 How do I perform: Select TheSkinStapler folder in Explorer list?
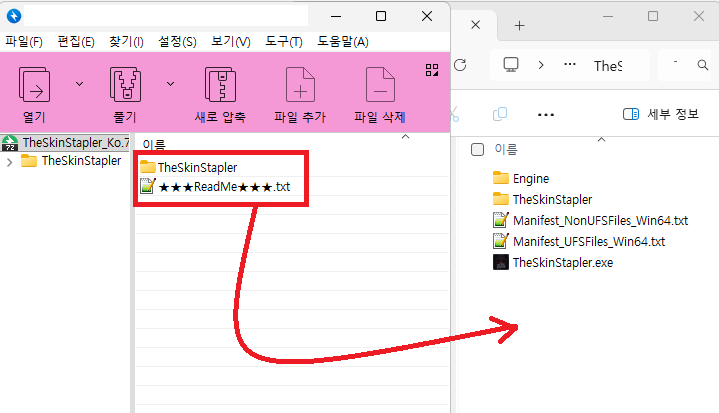(542, 199)
